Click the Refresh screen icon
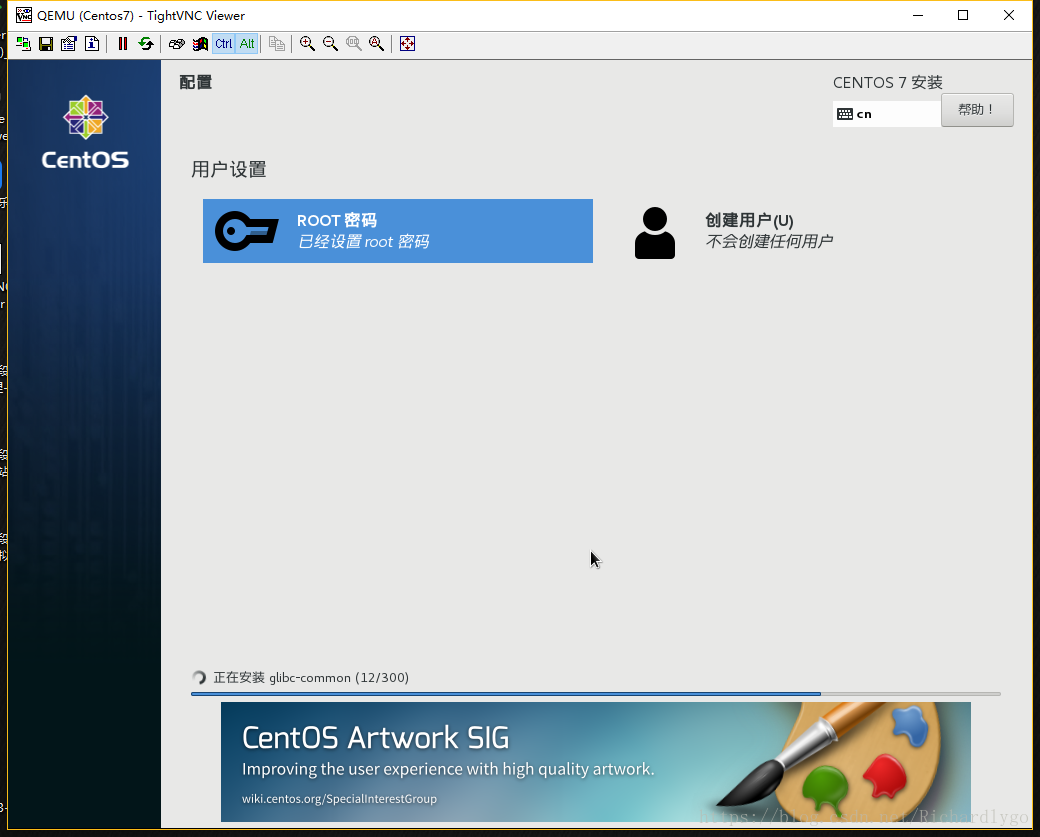Viewport: 1040px width, 837px height. [x=146, y=44]
